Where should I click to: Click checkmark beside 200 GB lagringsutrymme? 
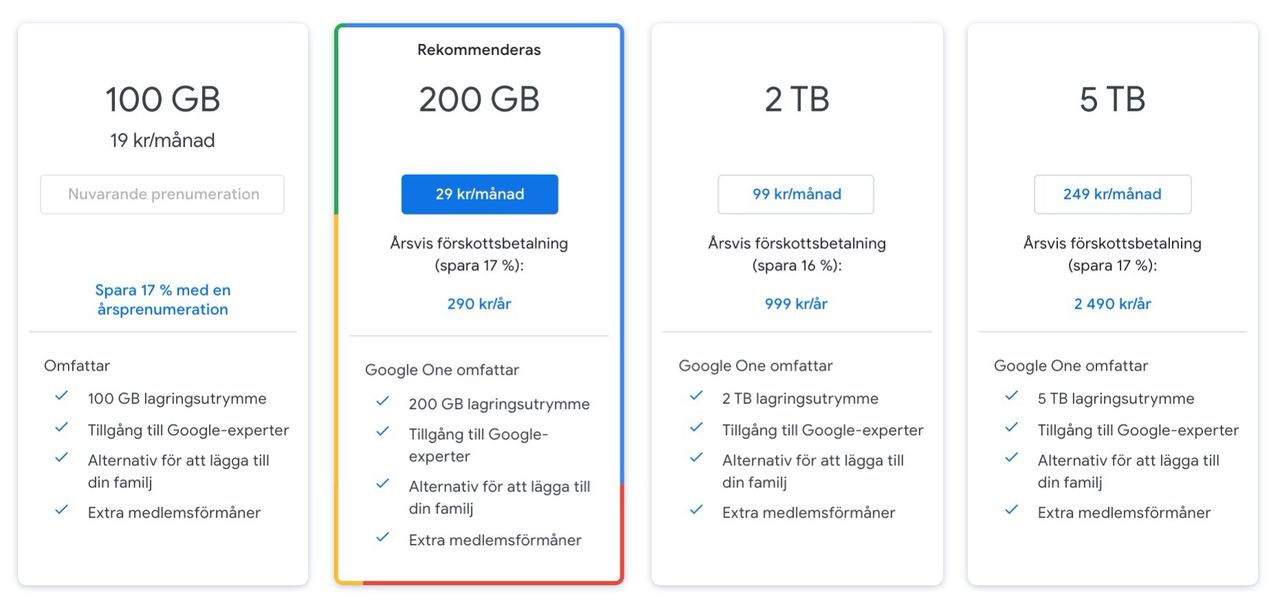coord(383,402)
